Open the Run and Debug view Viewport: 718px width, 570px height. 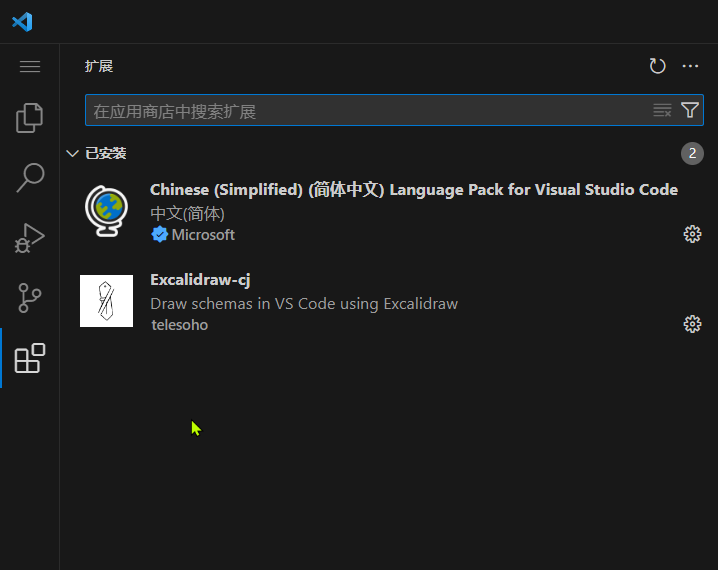[x=30, y=238]
